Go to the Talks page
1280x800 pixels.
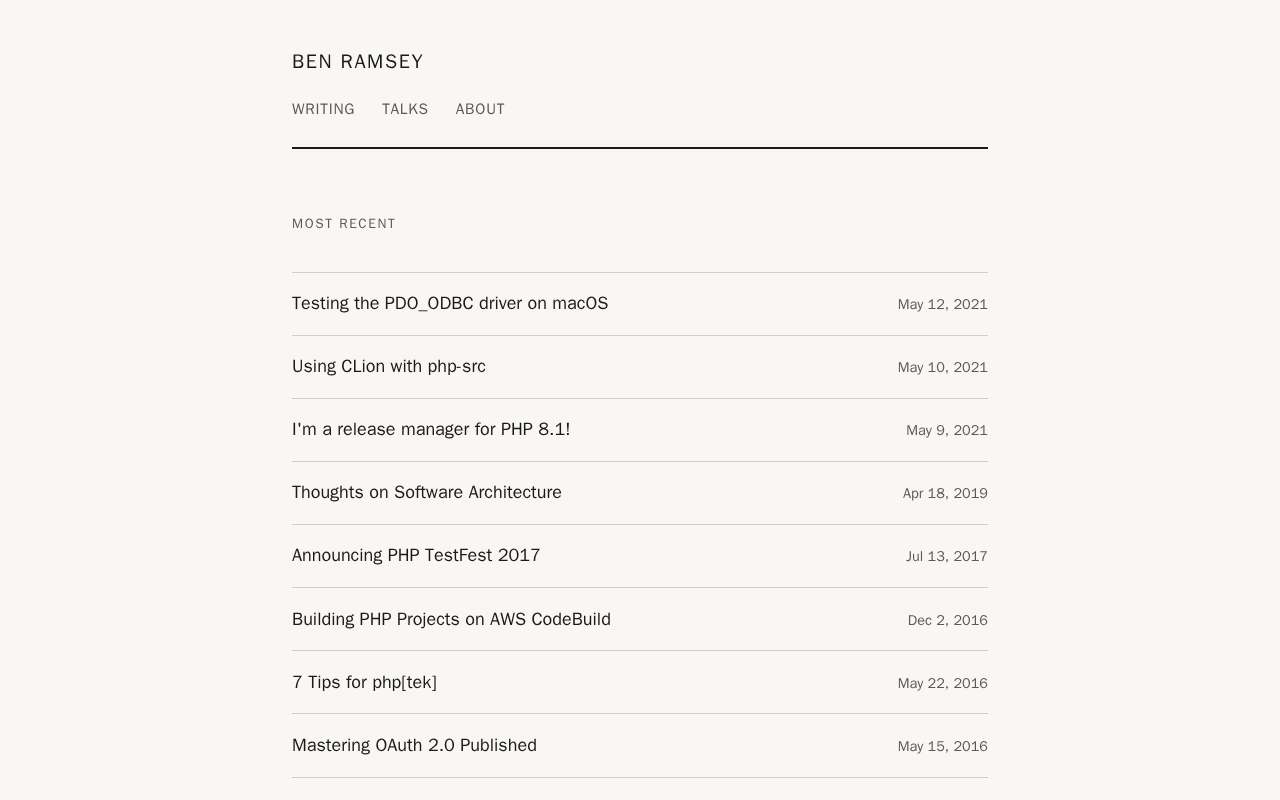tap(405, 109)
